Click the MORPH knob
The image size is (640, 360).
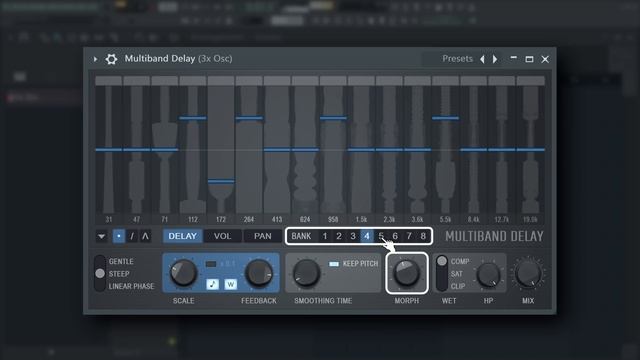click(x=407, y=273)
